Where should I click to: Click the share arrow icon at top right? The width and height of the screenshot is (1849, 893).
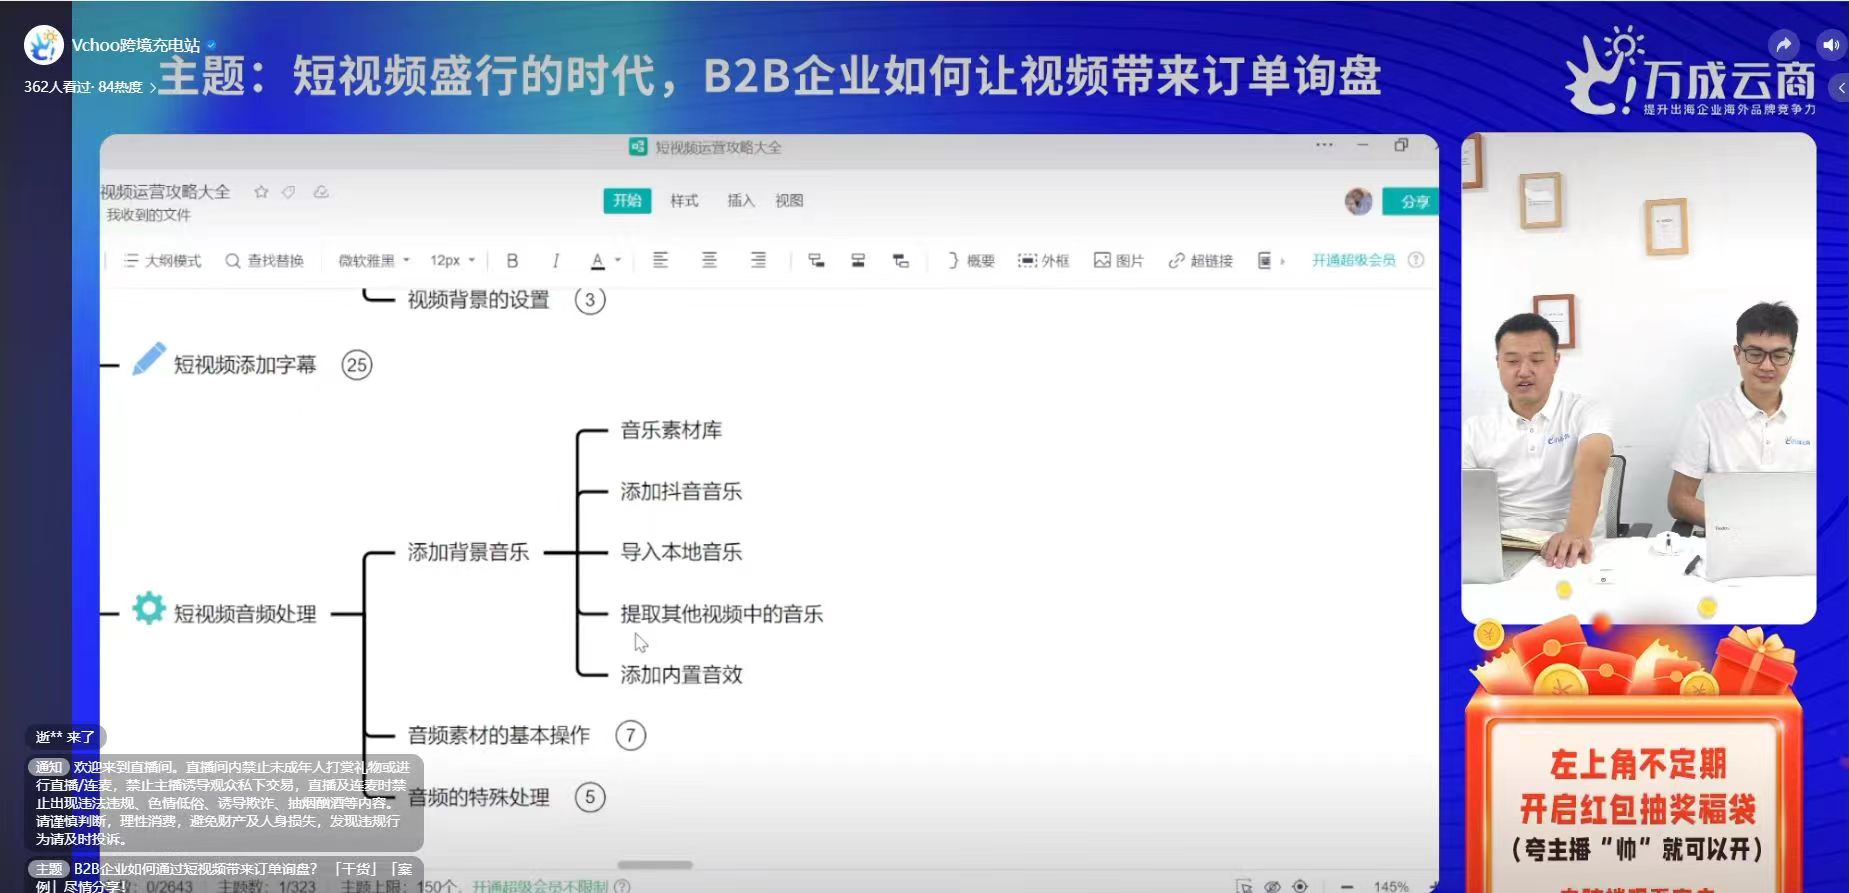click(1783, 45)
